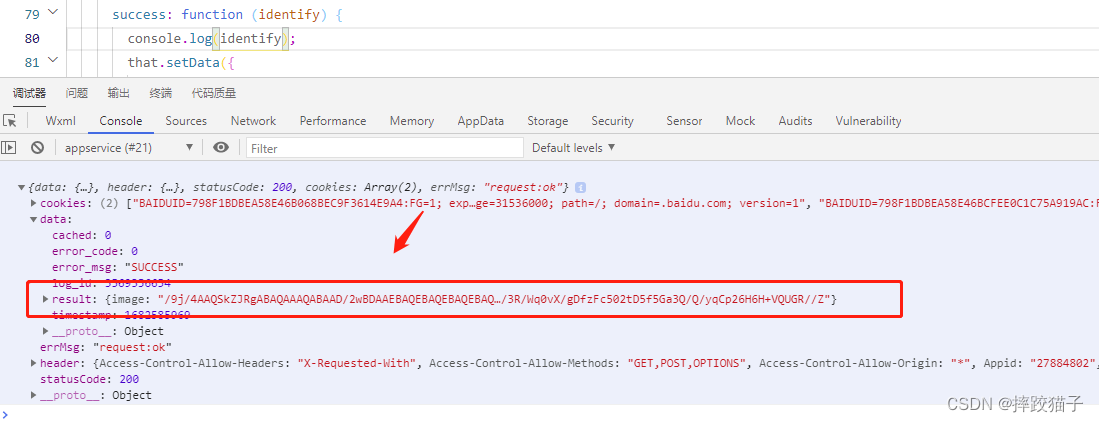Click into the Filter input field
Viewport: 1099px width, 422px height.
point(385,148)
